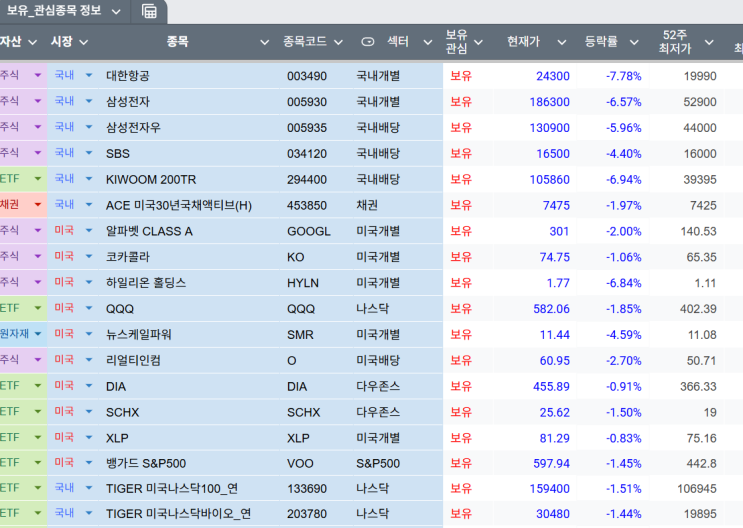
Task: Open asset dropdown for TIGER 미국나스닥100_연 row
Action: (x=38, y=488)
